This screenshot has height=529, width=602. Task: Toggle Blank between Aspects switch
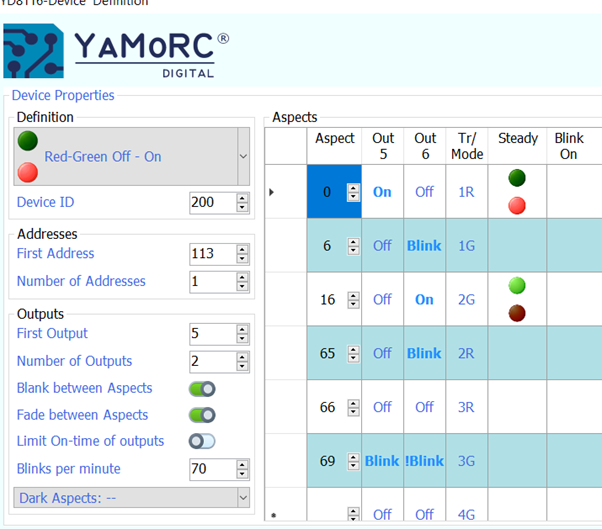coord(202,389)
